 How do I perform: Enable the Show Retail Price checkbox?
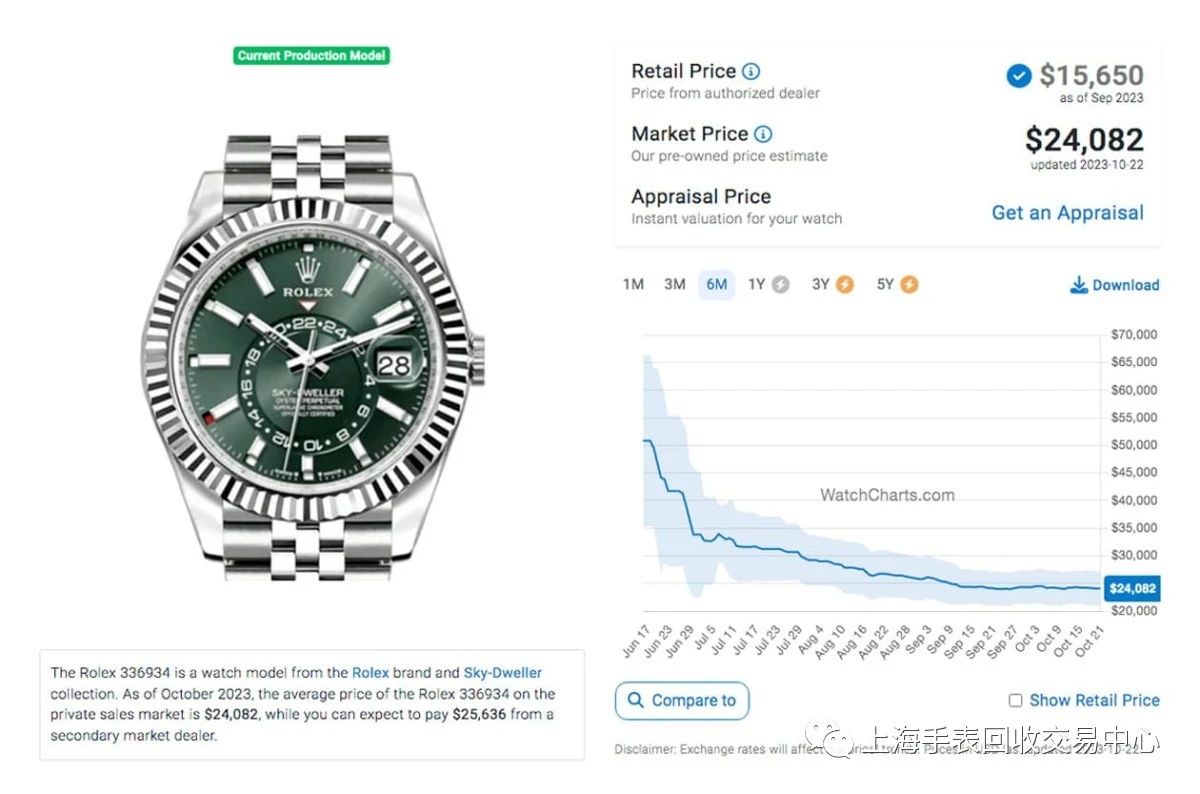[x=1015, y=701]
